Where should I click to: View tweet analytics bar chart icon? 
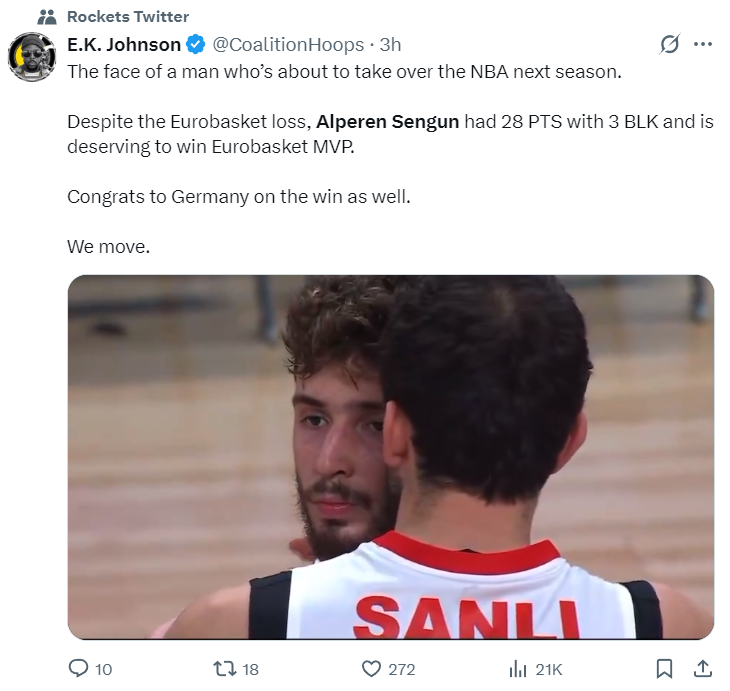(518, 669)
